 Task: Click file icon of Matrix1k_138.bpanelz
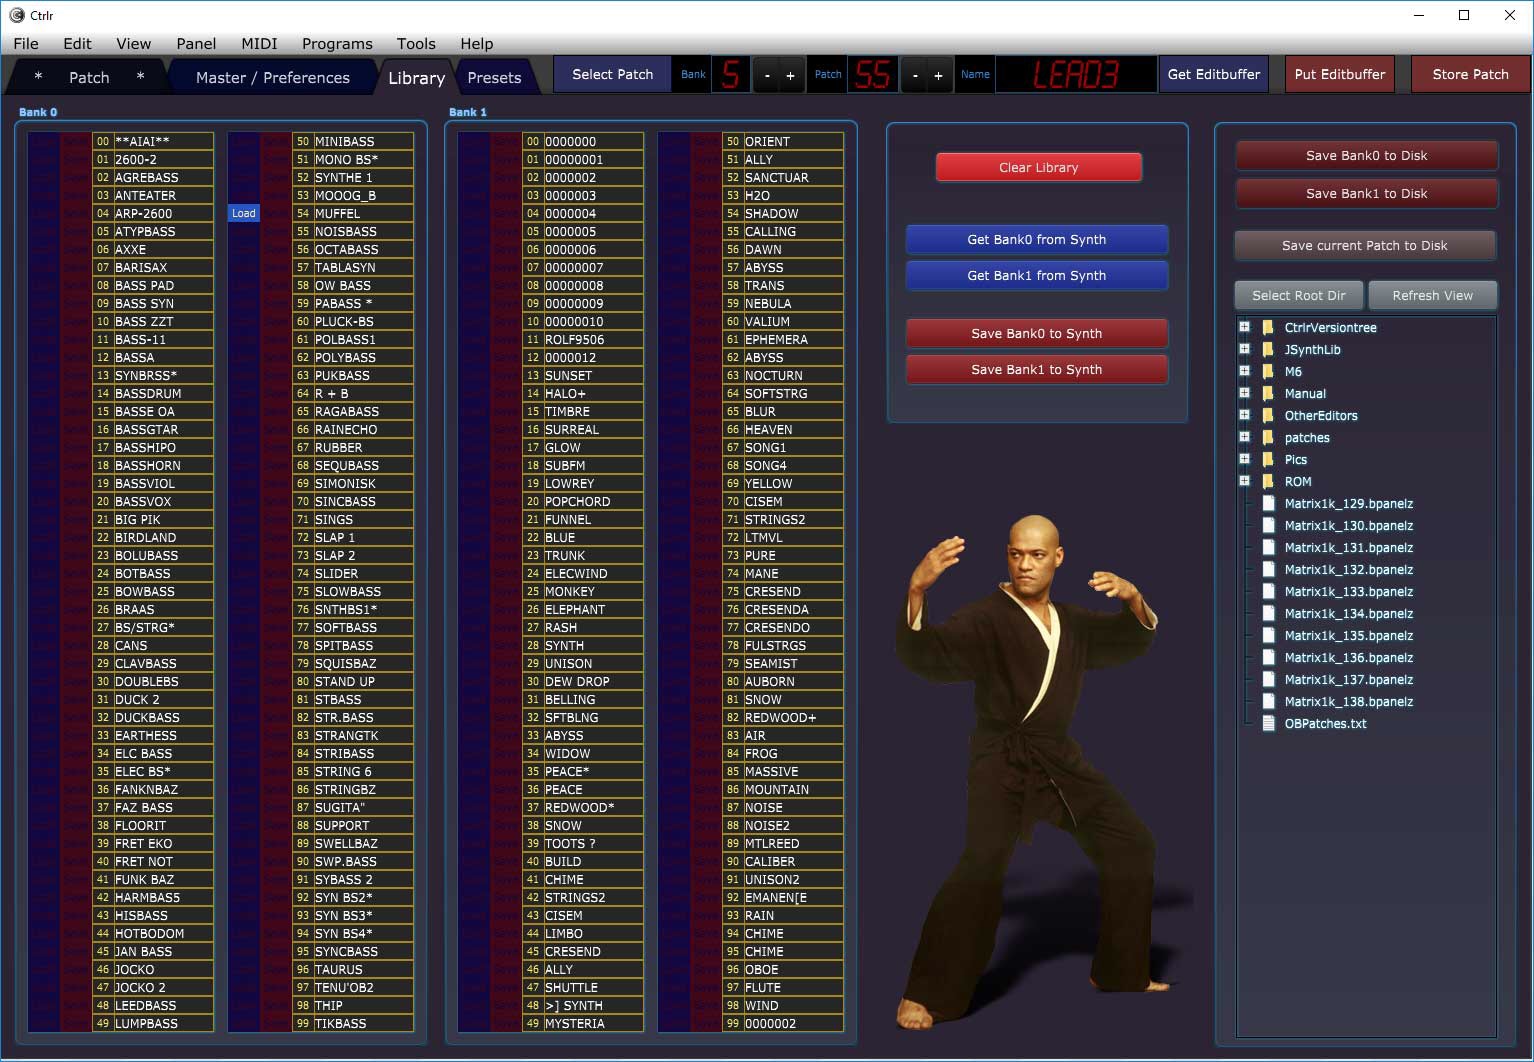[1268, 702]
